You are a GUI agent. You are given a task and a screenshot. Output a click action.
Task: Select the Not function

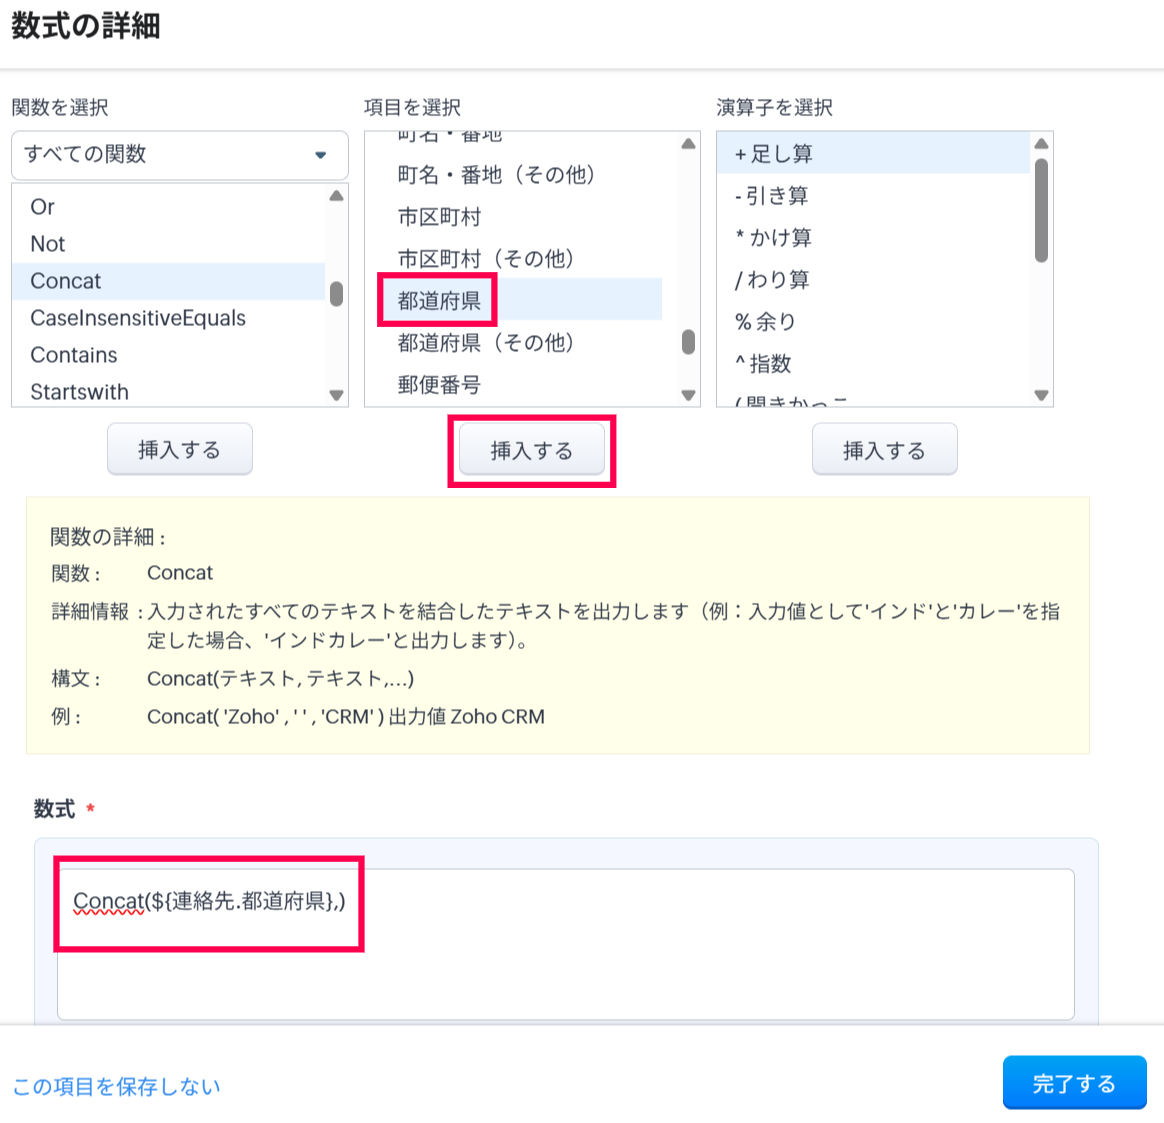click(x=48, y=244)
